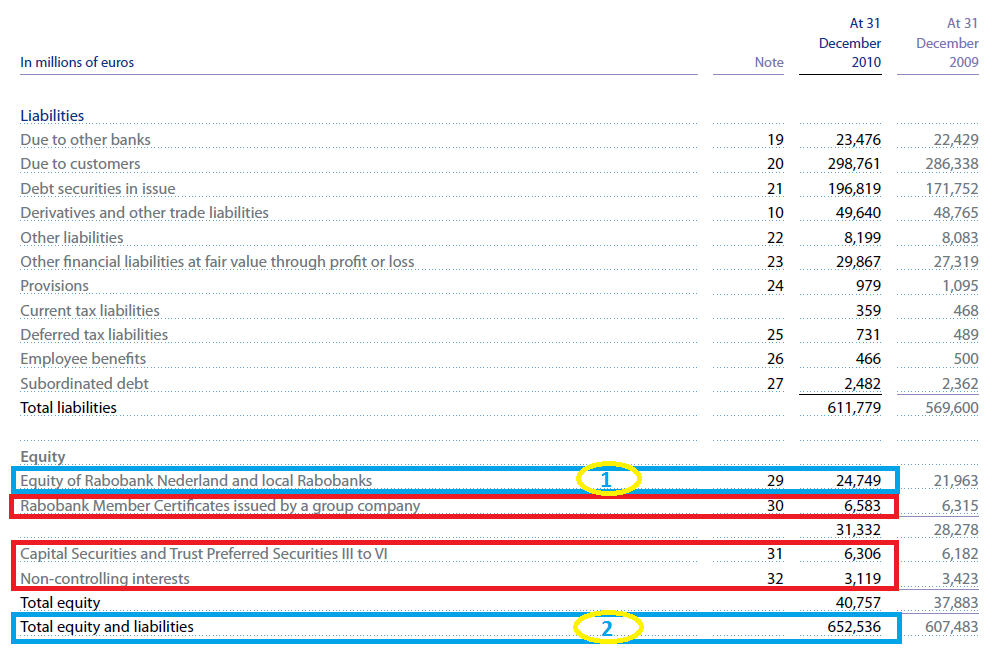This screenshot has width=998, height=656.
Task: Click note number 25 for Deferred tax liabilities
Action: (775, 335)
